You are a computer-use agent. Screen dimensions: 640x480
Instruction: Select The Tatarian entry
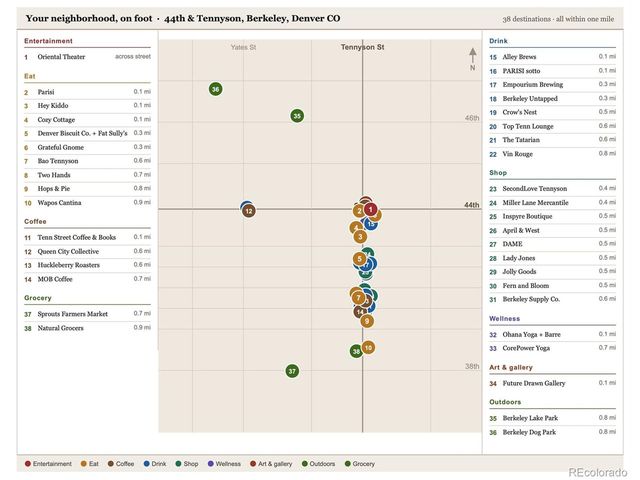tap(553, 140)
